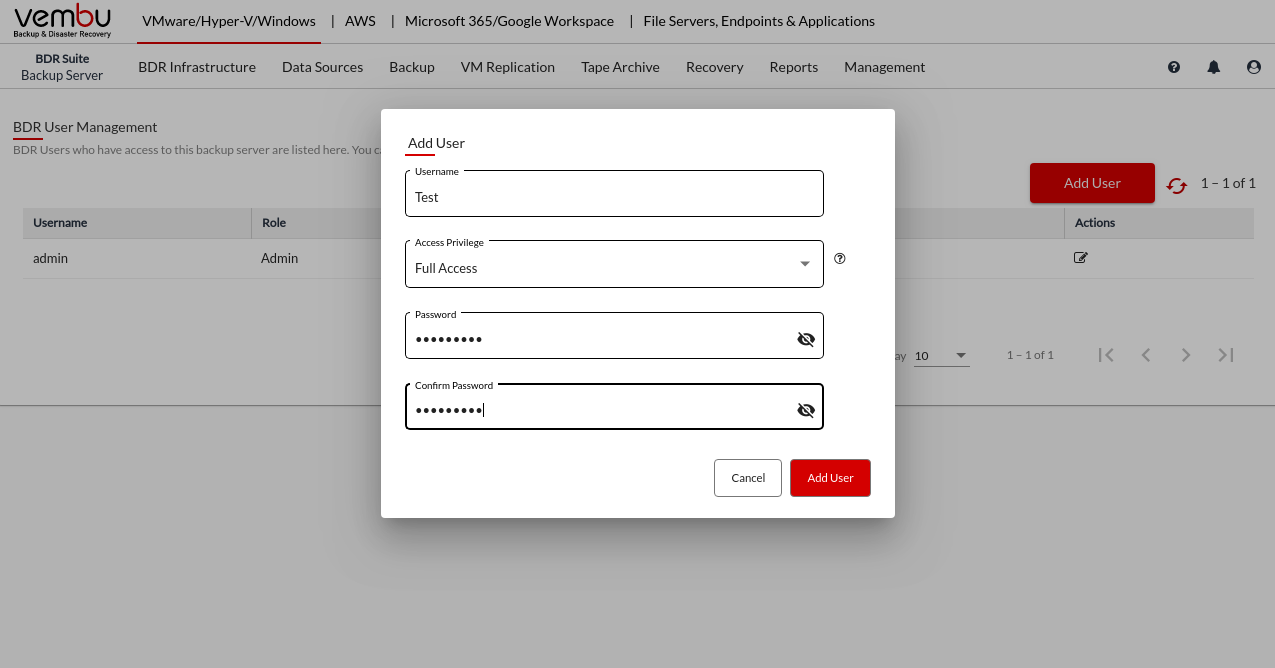
Task: Click the Access Privilege help icon
Action: 840,258
